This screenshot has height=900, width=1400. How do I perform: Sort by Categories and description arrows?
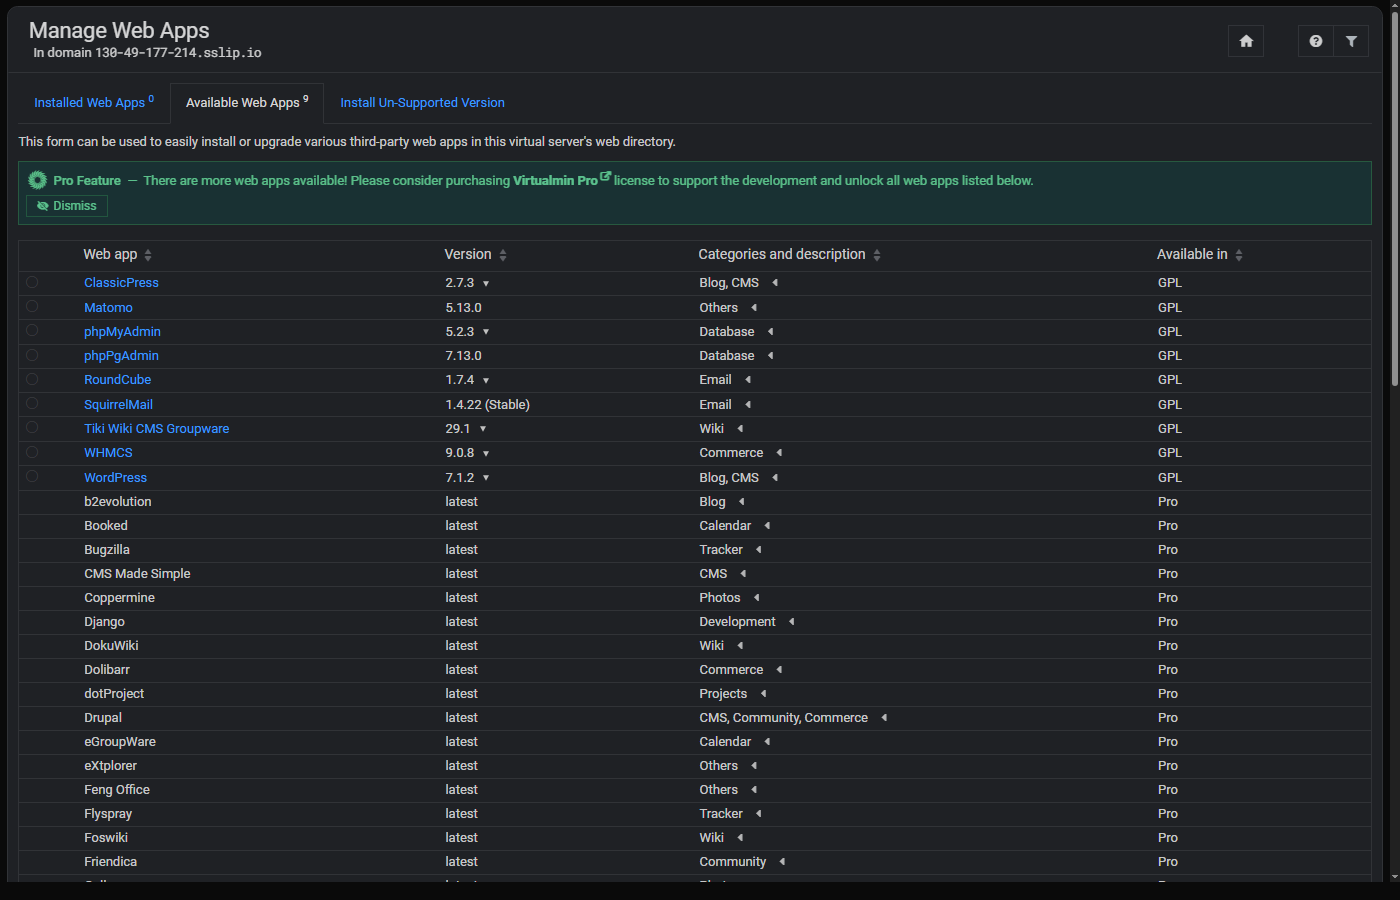(x=877, y=255)
